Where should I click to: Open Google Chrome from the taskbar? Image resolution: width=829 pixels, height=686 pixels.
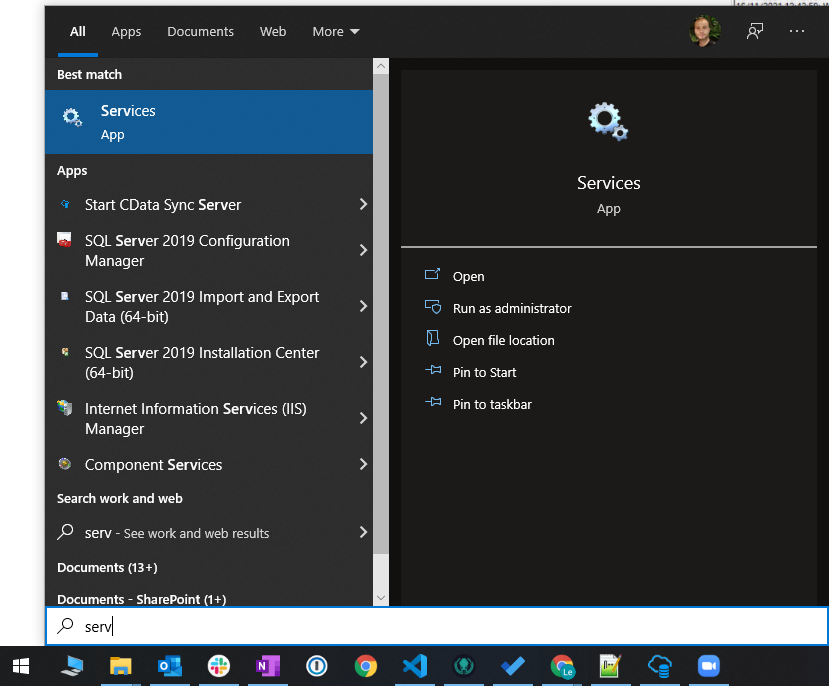[x=366, y=666]
